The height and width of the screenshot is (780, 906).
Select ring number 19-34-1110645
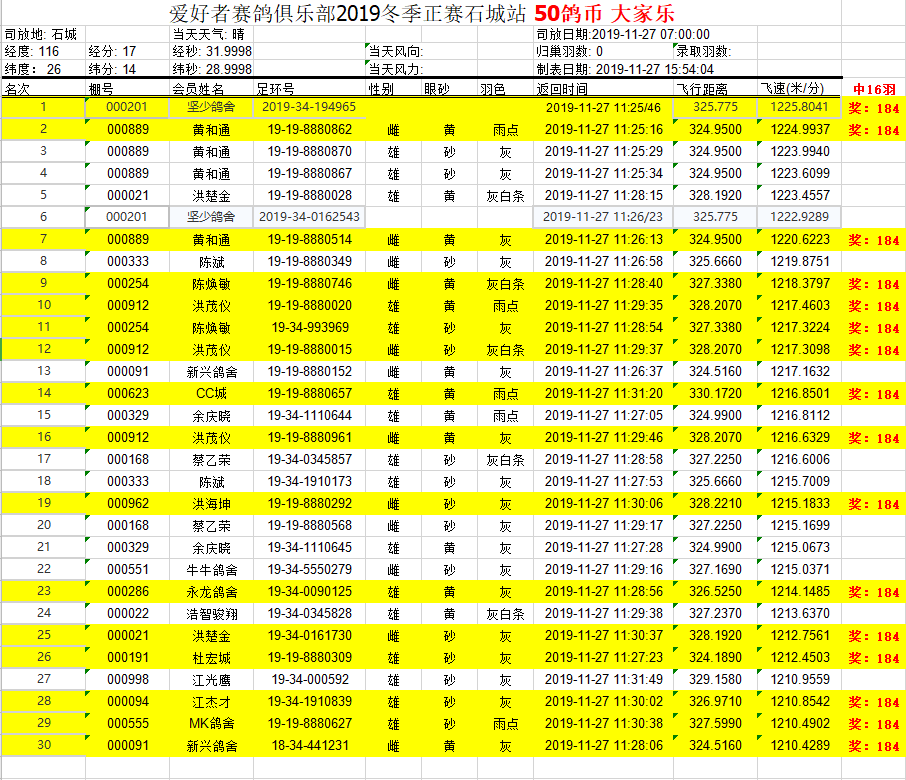pos(310,548)
